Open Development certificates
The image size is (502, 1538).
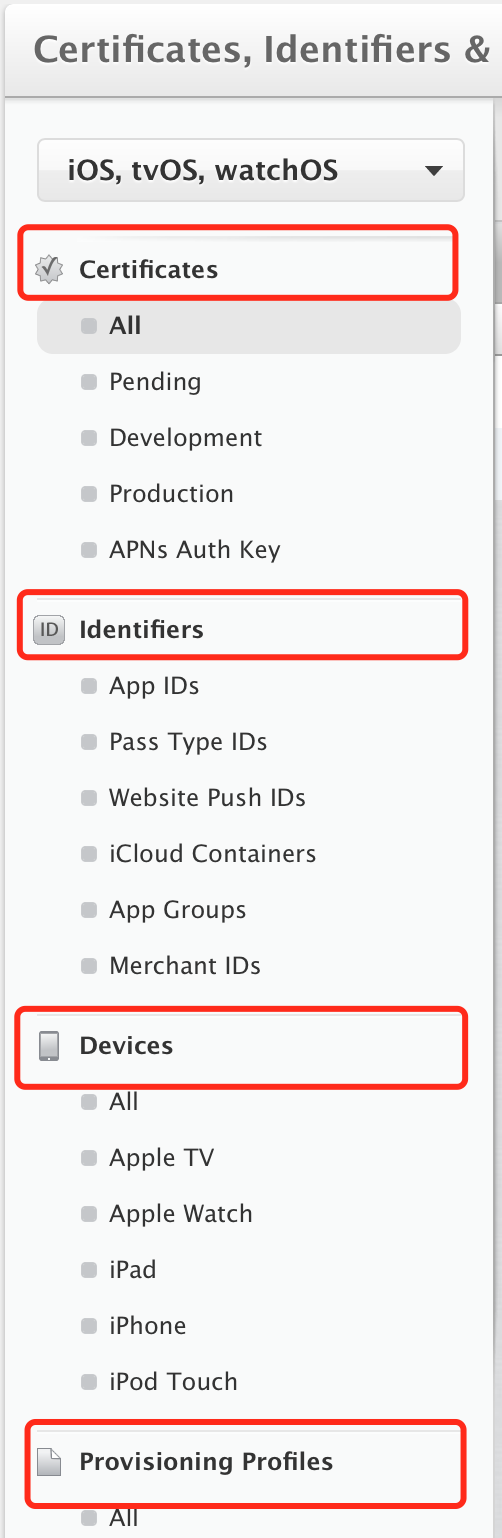point(186,438)
